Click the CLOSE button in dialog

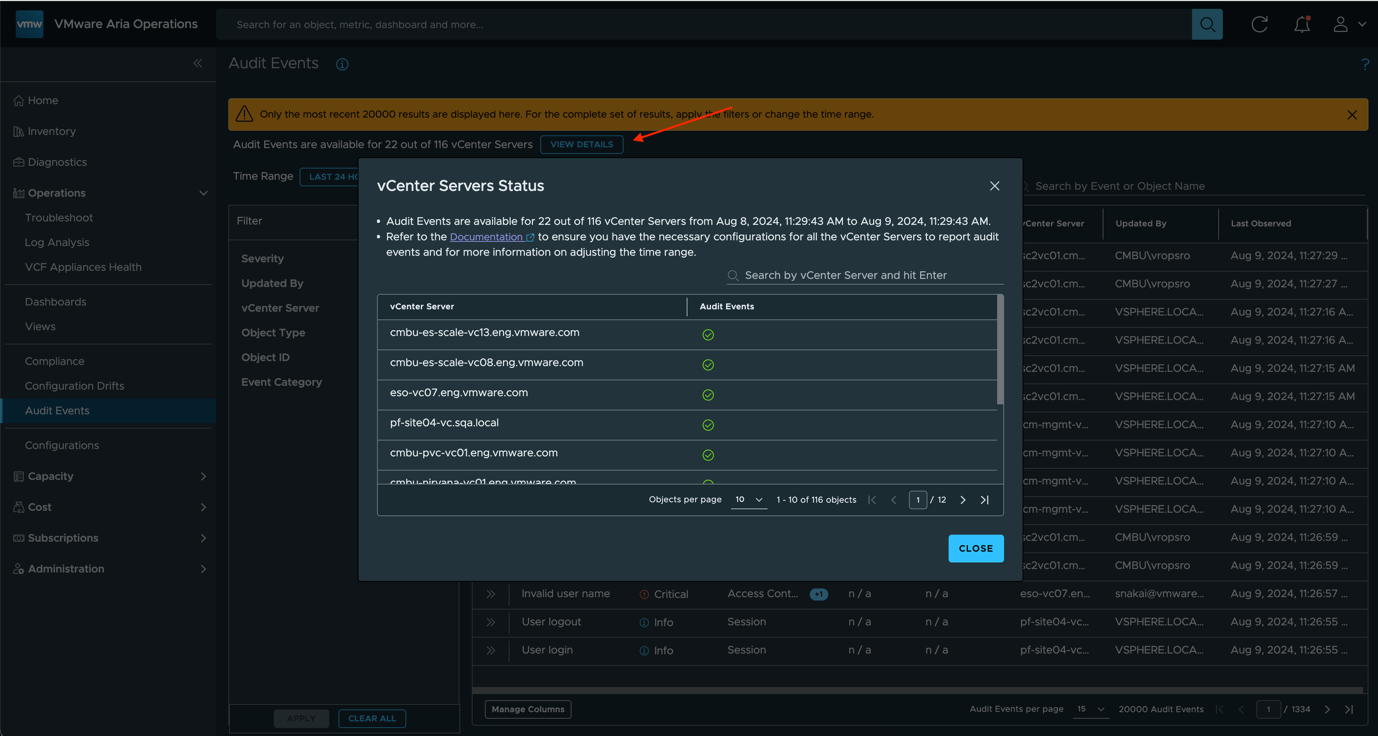[x=976, y=549]
